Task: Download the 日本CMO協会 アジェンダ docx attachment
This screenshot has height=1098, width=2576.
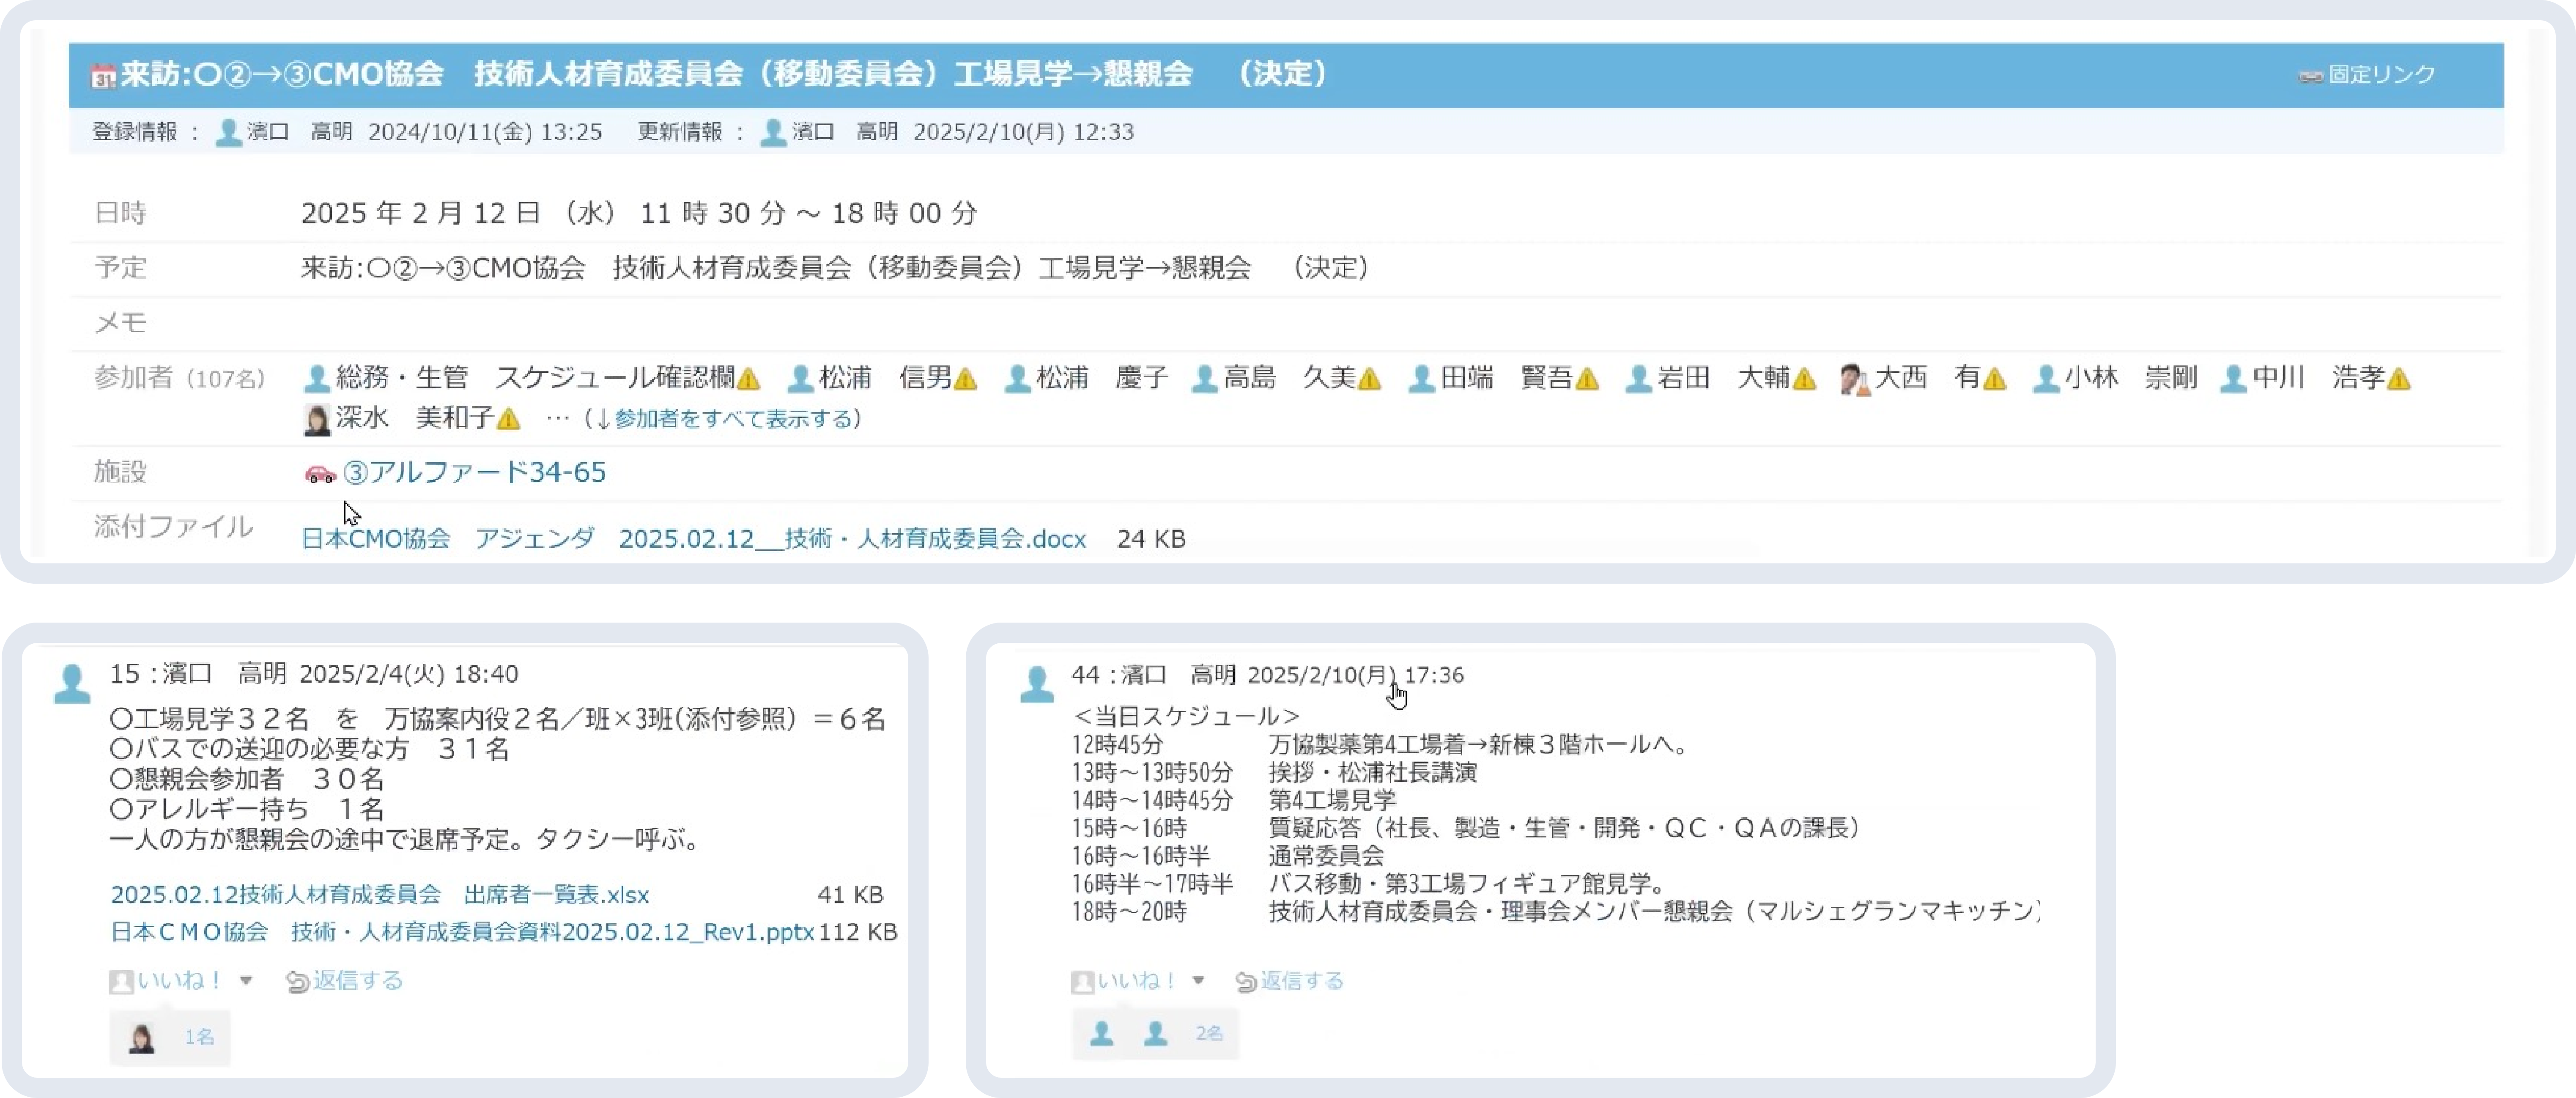Action: [x=694, y=539]
